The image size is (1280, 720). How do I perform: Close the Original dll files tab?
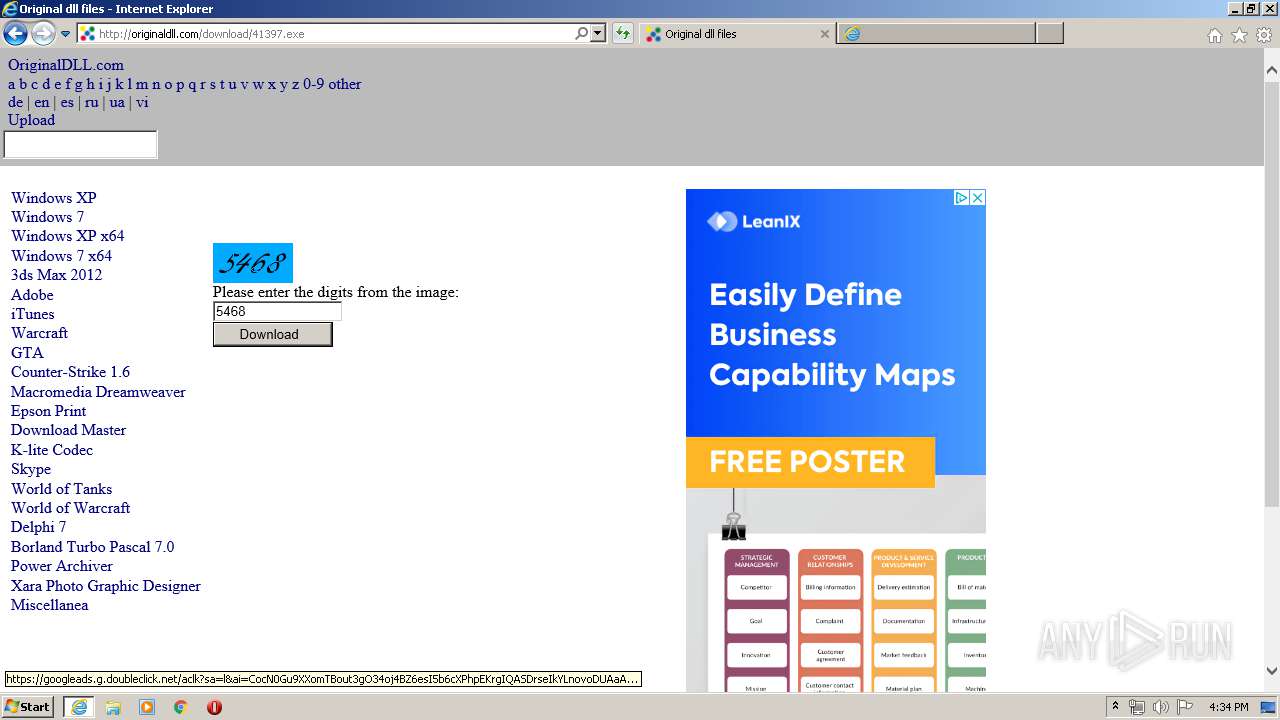[824, 34]
